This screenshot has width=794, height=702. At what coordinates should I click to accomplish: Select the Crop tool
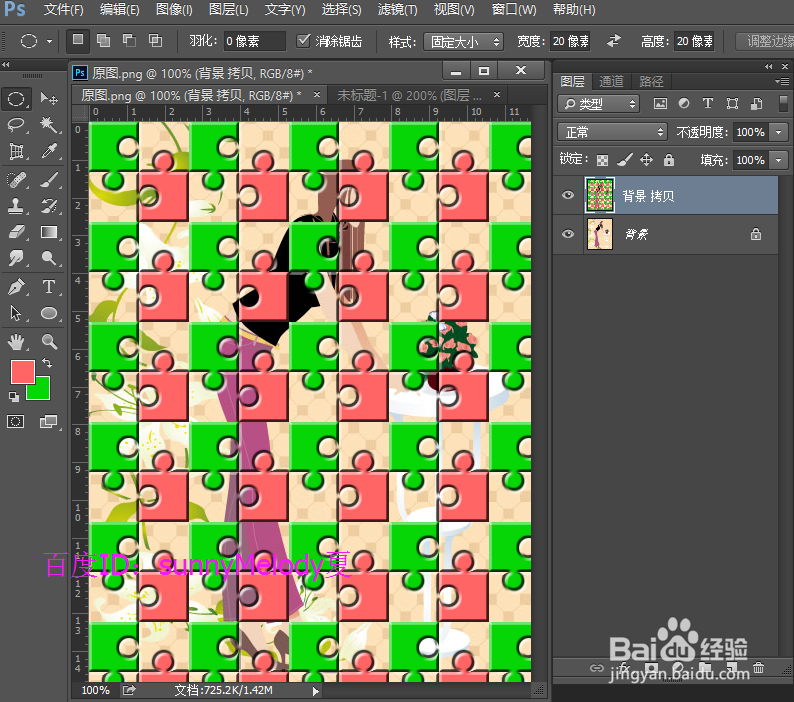tap(16, 150)
